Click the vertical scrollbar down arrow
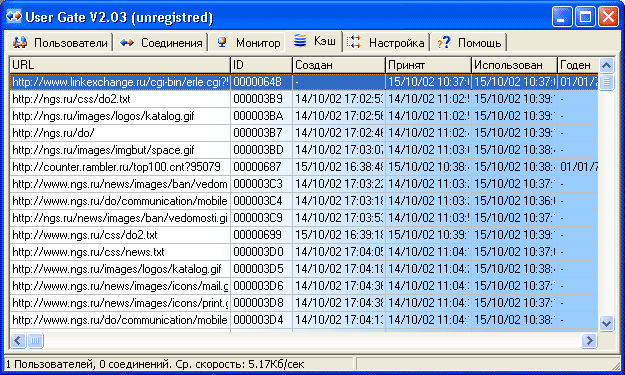The width and height of the screenshot is (625, 375). point(606,323)
